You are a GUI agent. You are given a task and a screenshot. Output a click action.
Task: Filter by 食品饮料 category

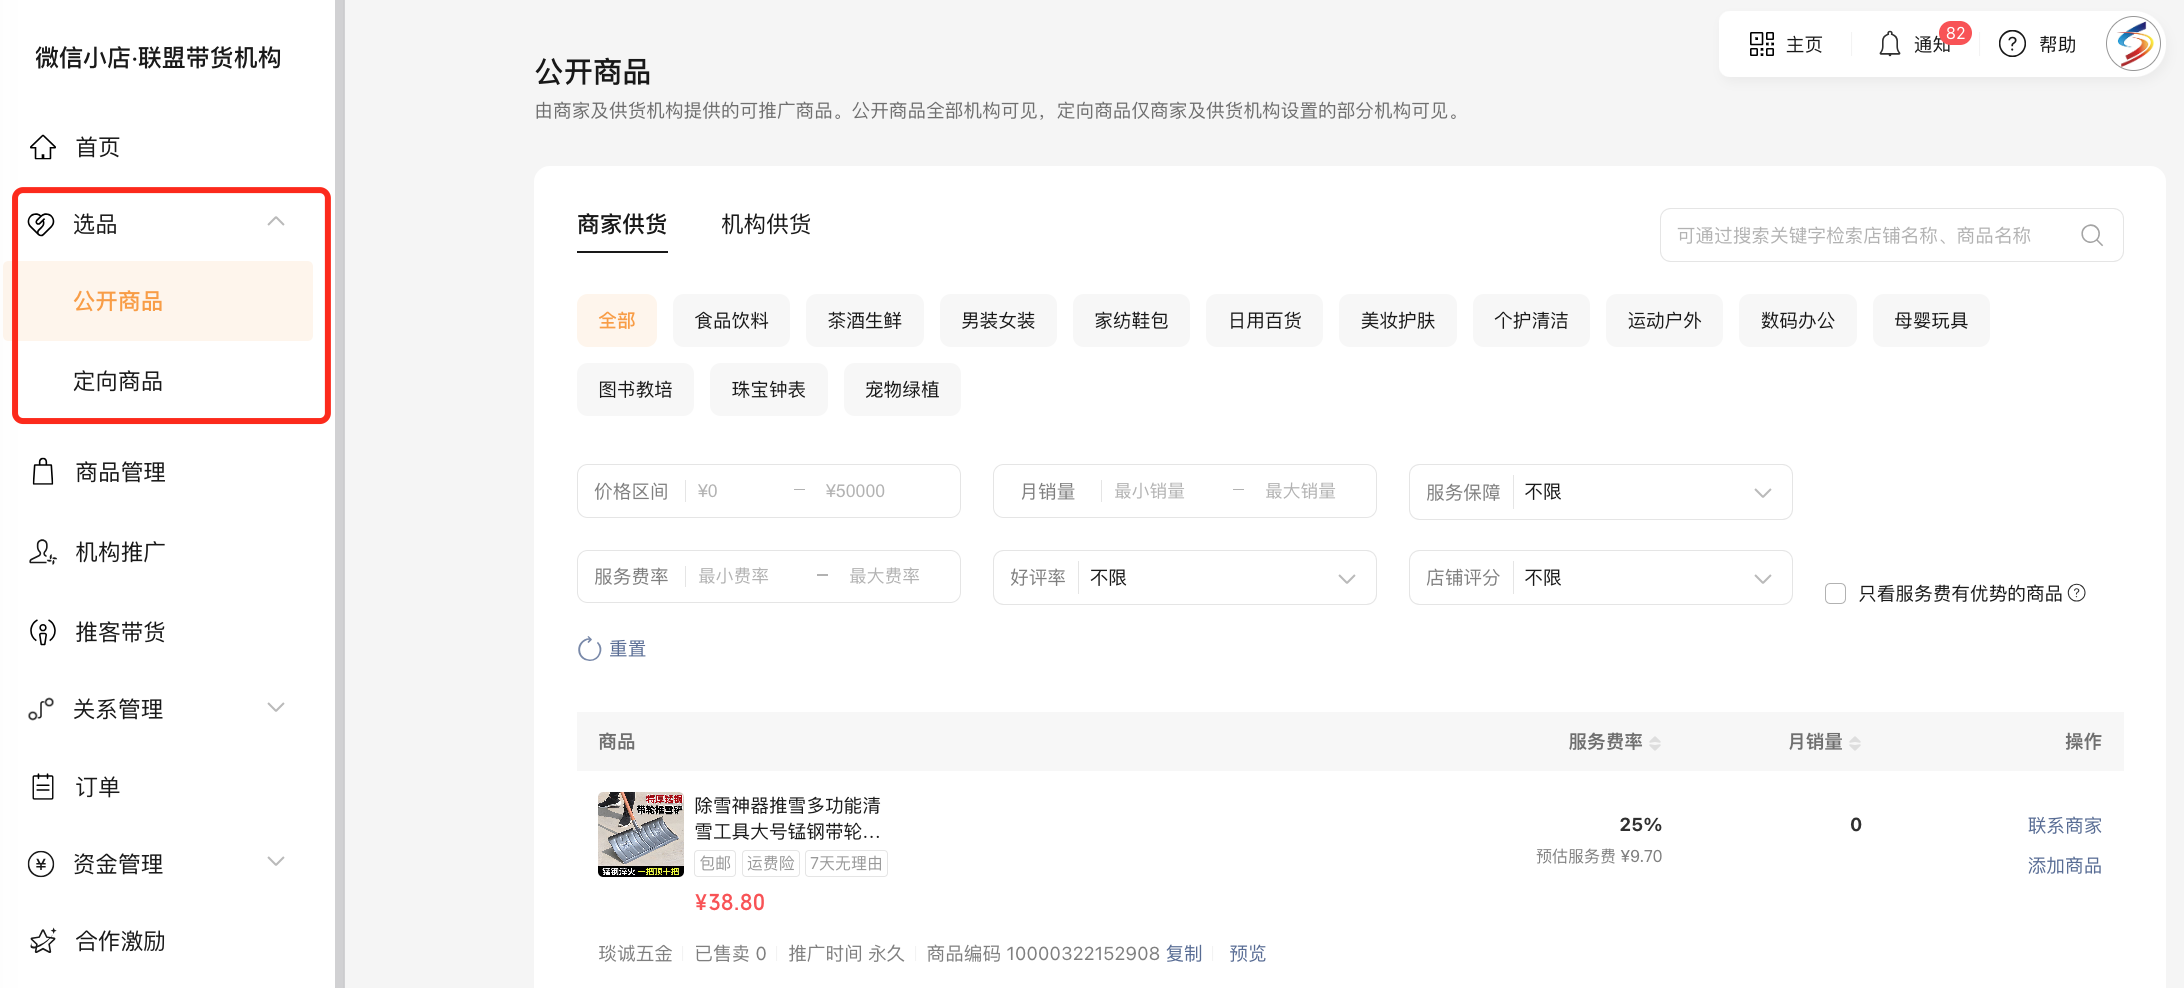coord(731,321)
